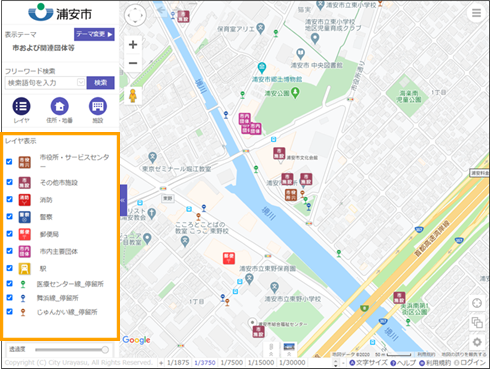This screenshot has width=490, height=369.
Task: Select the 1/7500 scale option
Action: 231,363
